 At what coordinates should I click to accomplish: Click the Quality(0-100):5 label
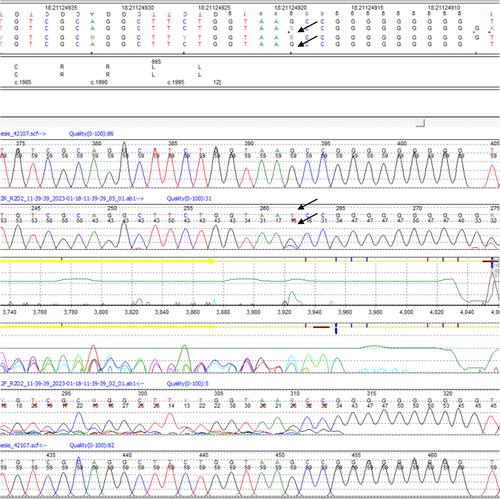[x=187, y=384]
